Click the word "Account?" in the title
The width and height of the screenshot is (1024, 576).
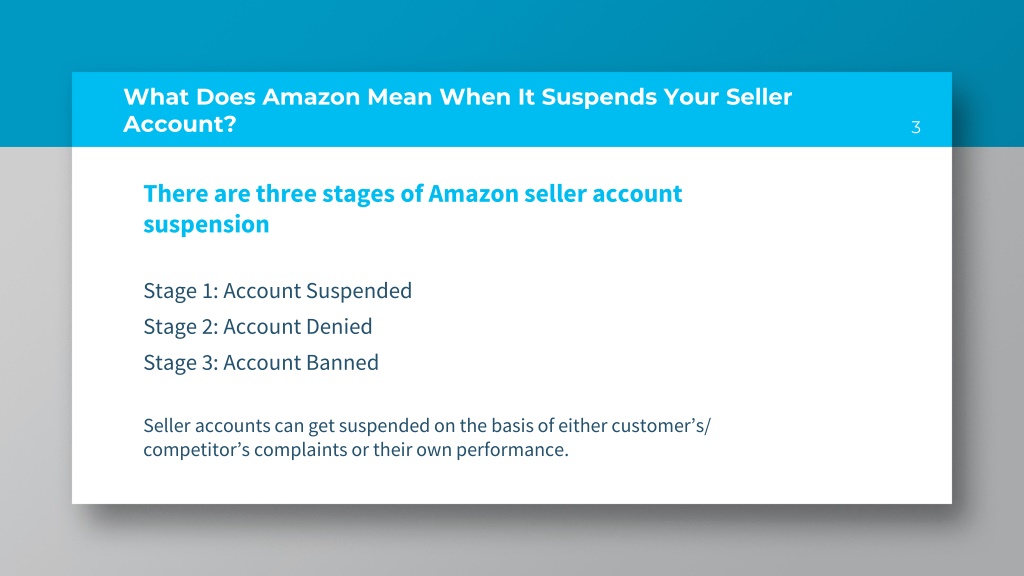[x=180, y=124]
